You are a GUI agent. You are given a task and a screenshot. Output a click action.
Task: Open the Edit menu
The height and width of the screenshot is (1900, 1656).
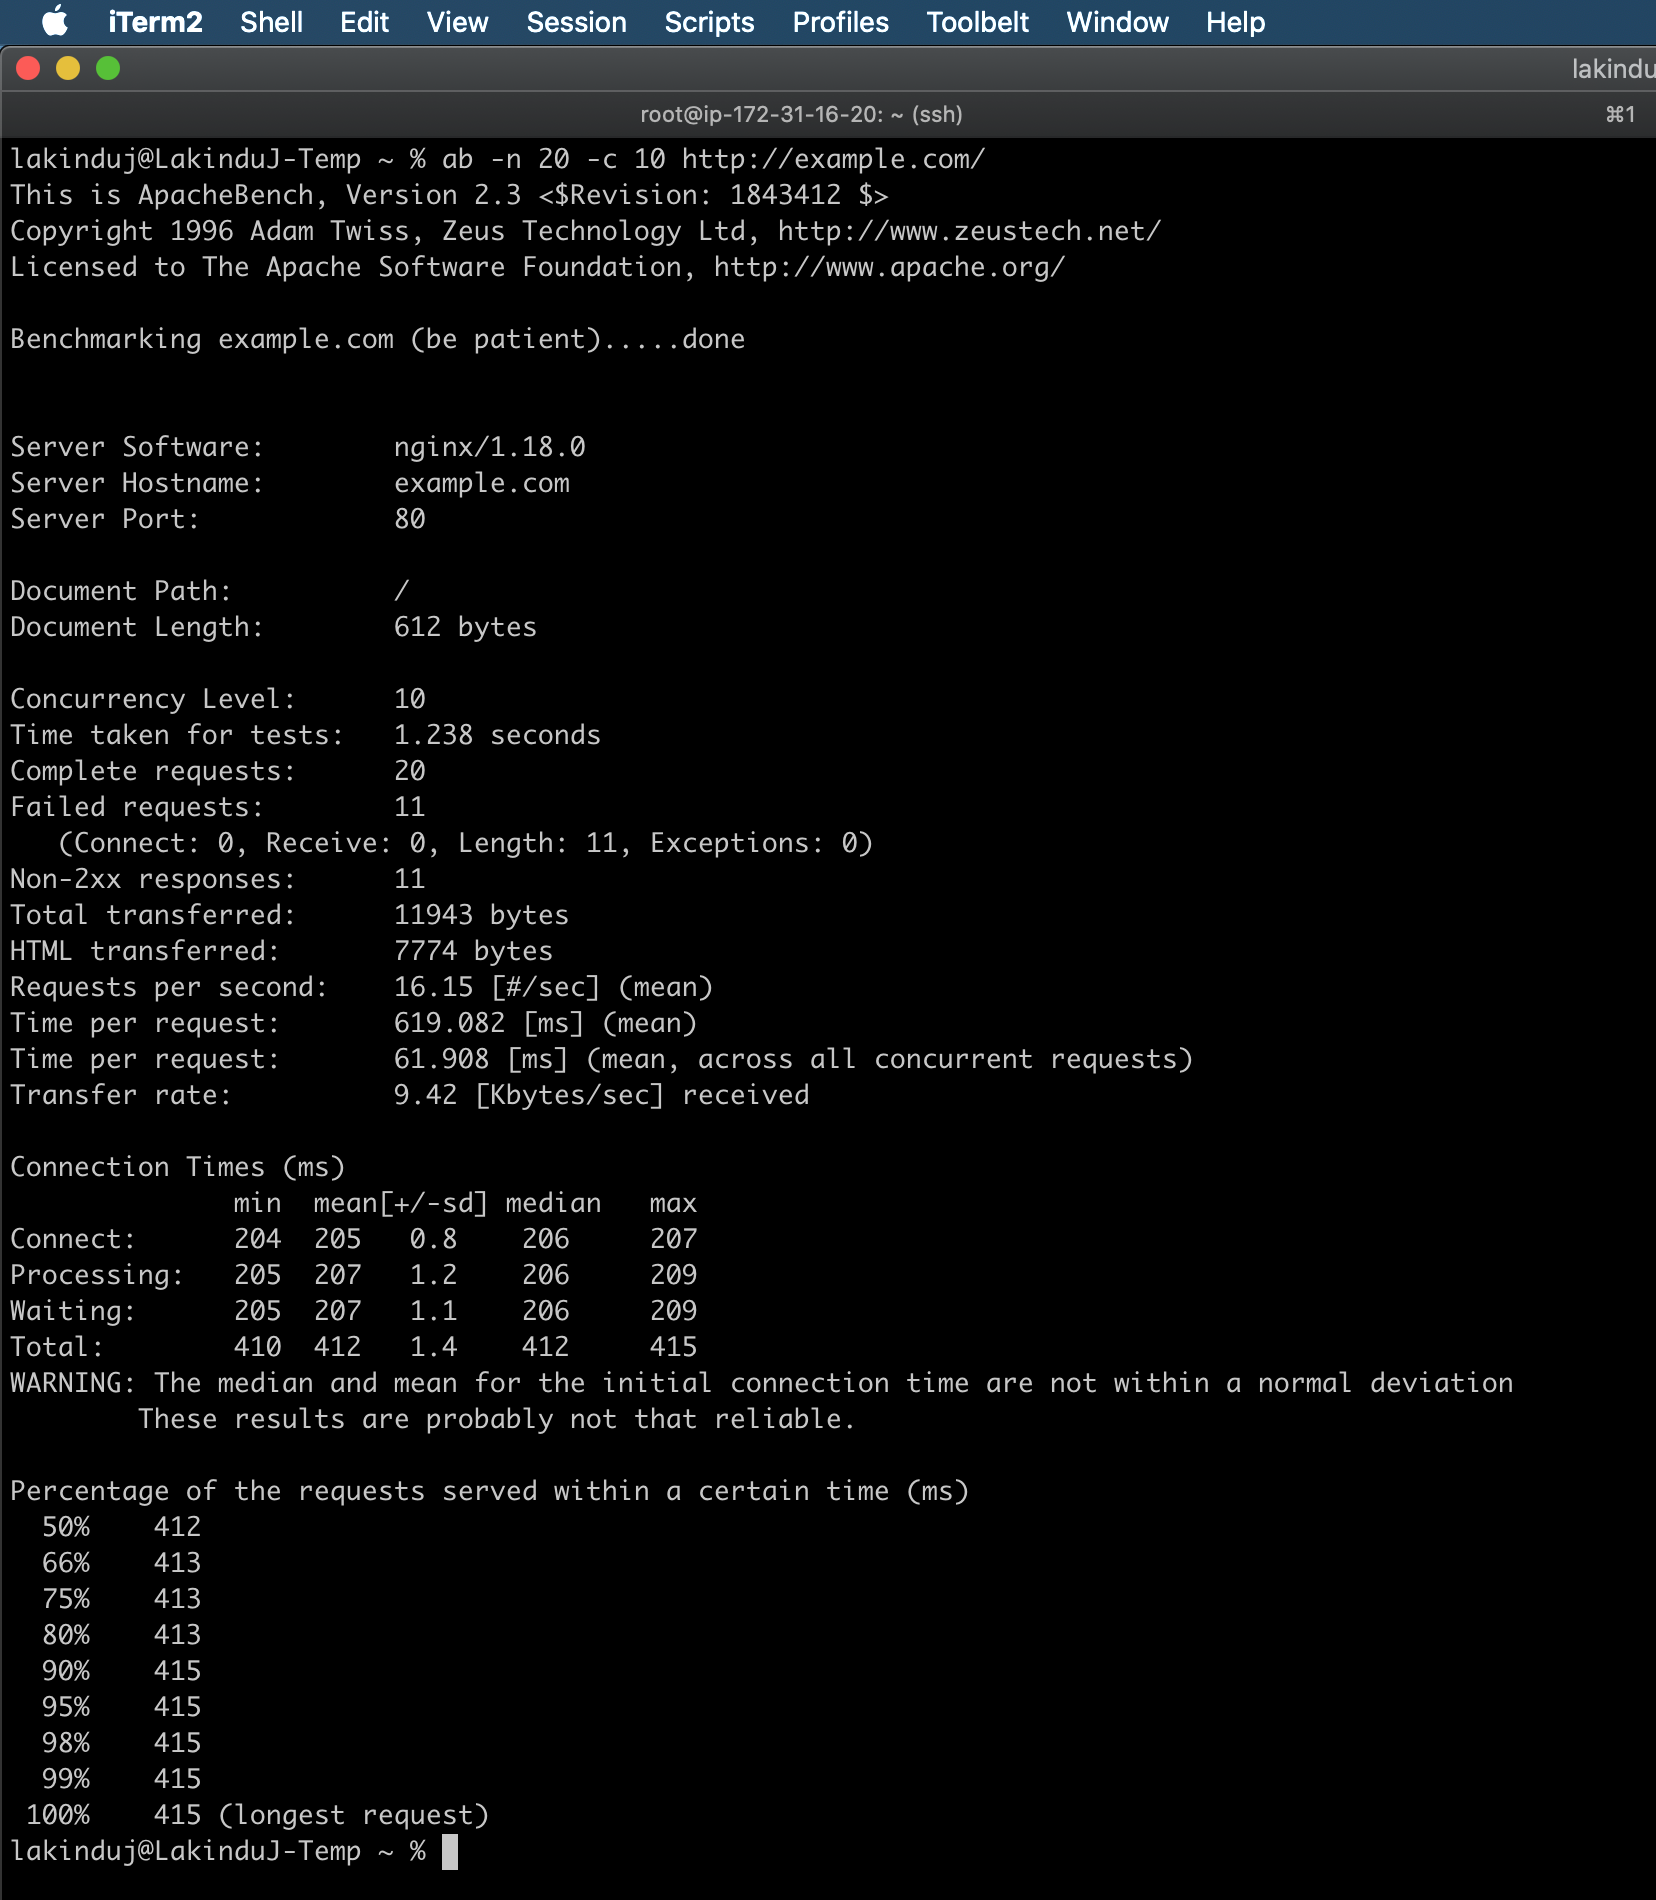click(364, 22)
